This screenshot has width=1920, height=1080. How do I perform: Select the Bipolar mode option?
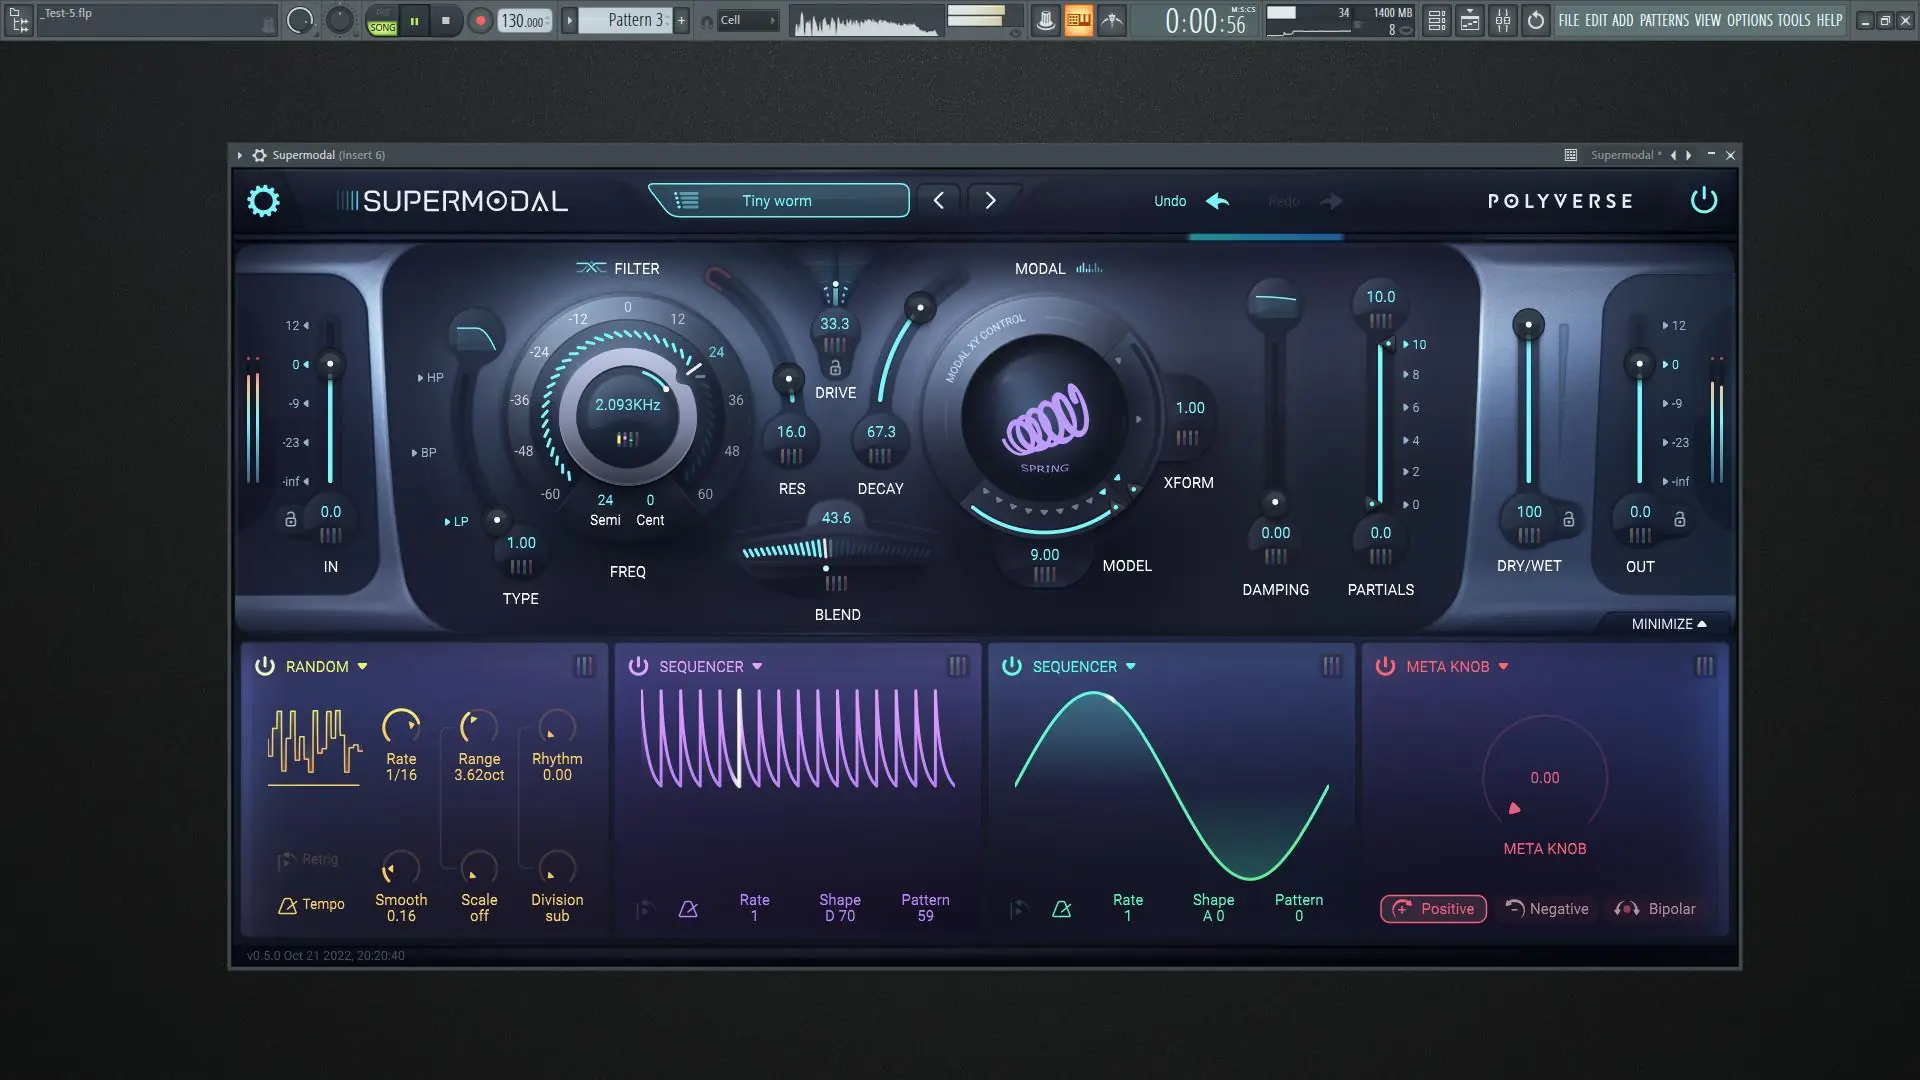pyautogui.click(x=1655, y=909)
